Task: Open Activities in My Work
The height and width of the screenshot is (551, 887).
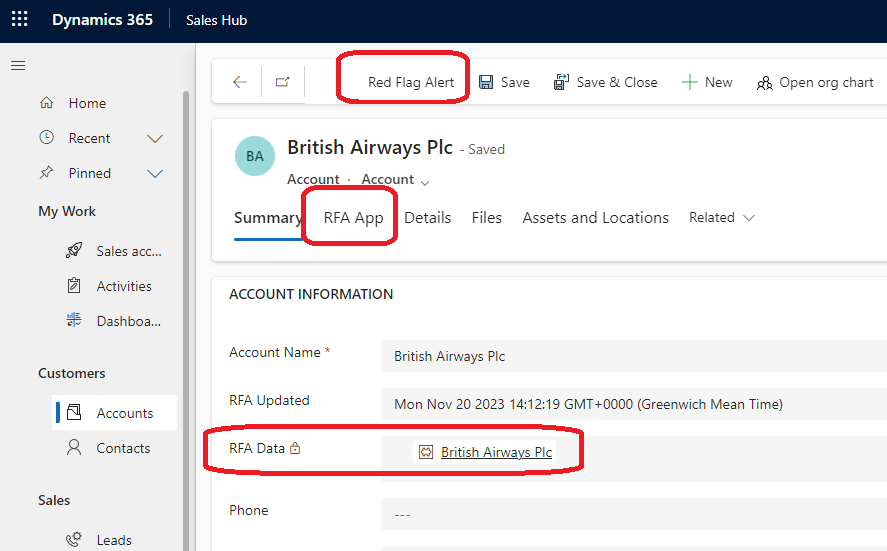Action: (x=124, y=286)
